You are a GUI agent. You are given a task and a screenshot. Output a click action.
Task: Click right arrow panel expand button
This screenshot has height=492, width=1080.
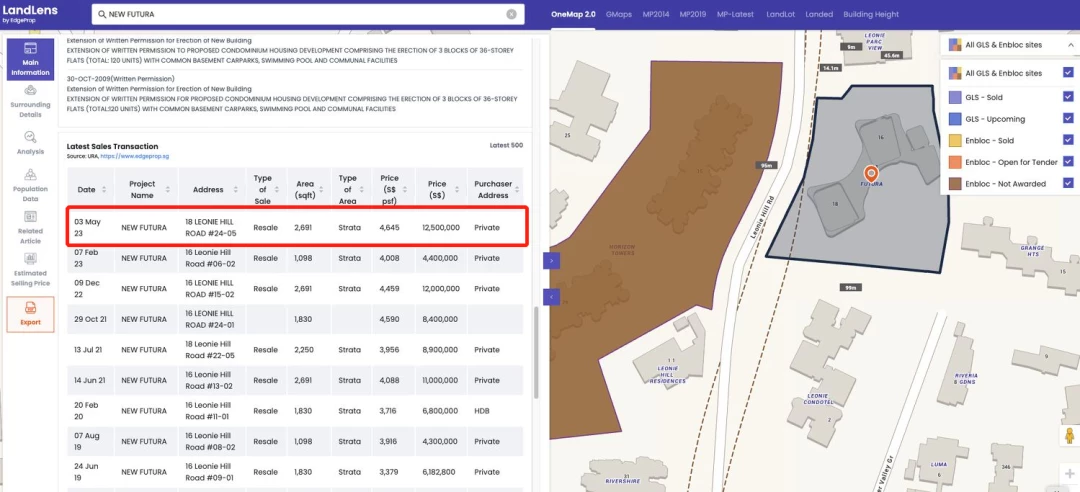(551, 260)
